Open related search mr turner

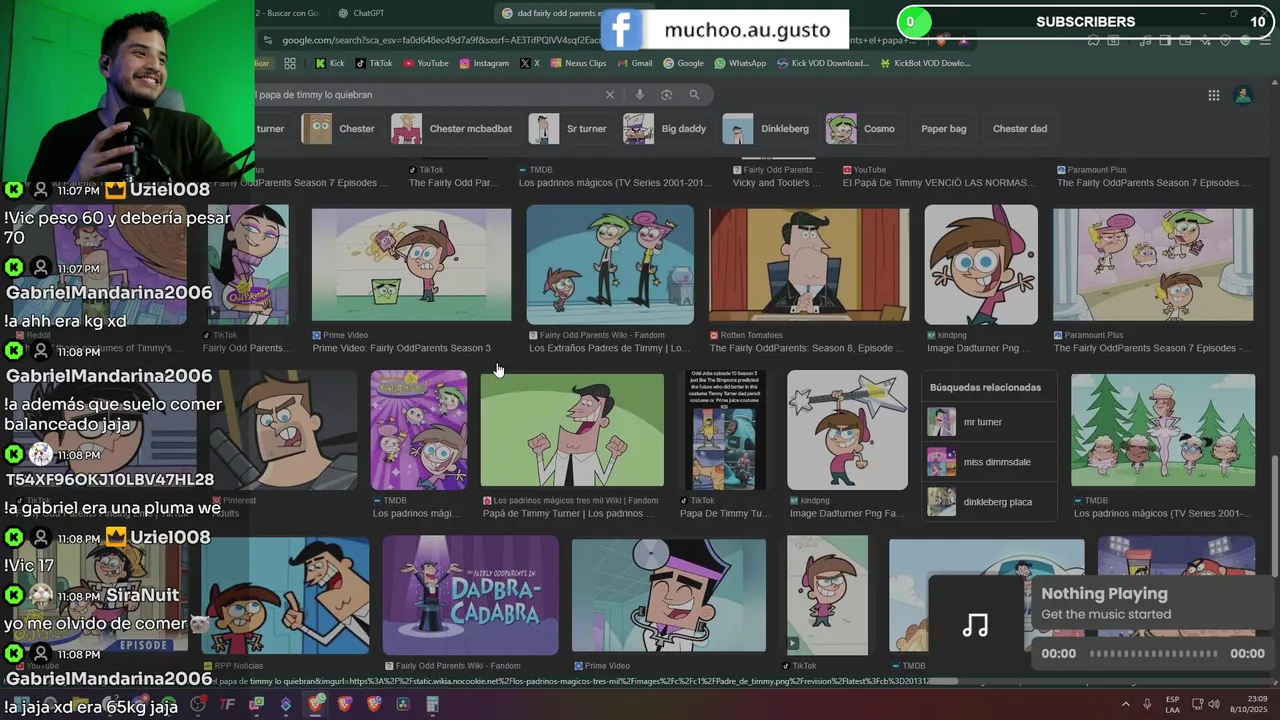(x=990, y=422)
